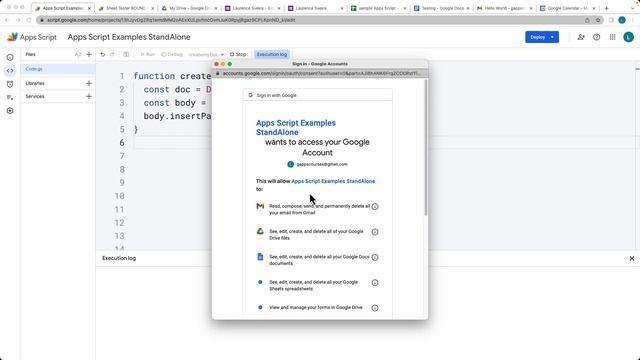Show info for Google Drive files permission

[x=375, y=232]
